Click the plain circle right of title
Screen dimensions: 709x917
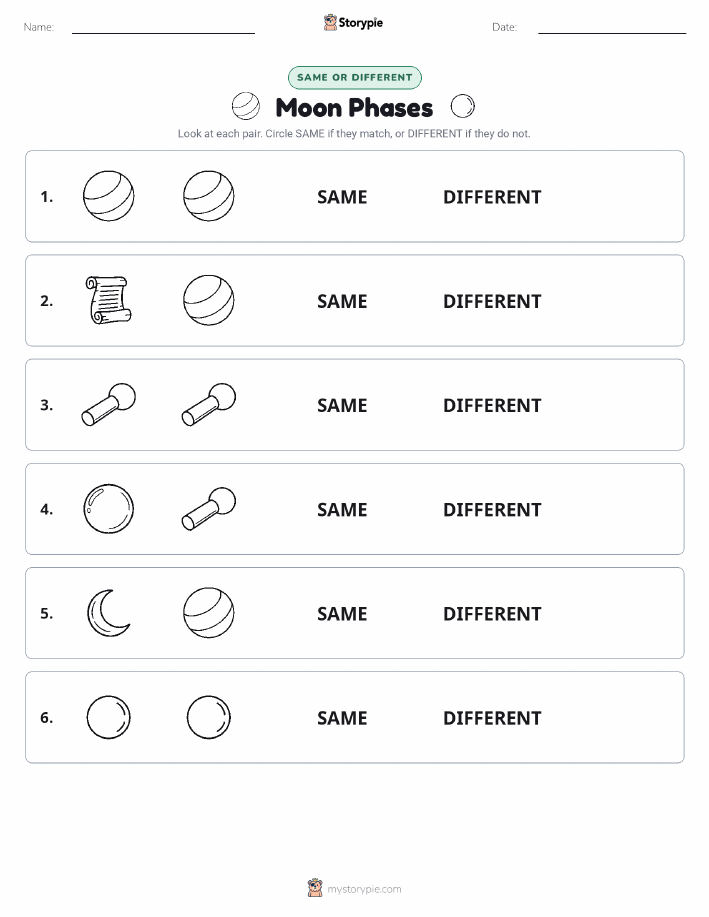tap(463, 106)
